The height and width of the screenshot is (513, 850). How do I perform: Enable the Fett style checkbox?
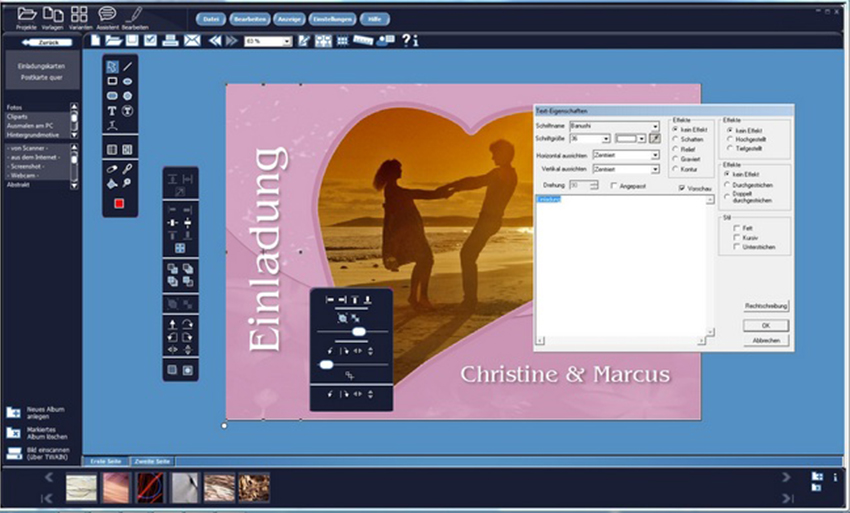coord(736,228)
